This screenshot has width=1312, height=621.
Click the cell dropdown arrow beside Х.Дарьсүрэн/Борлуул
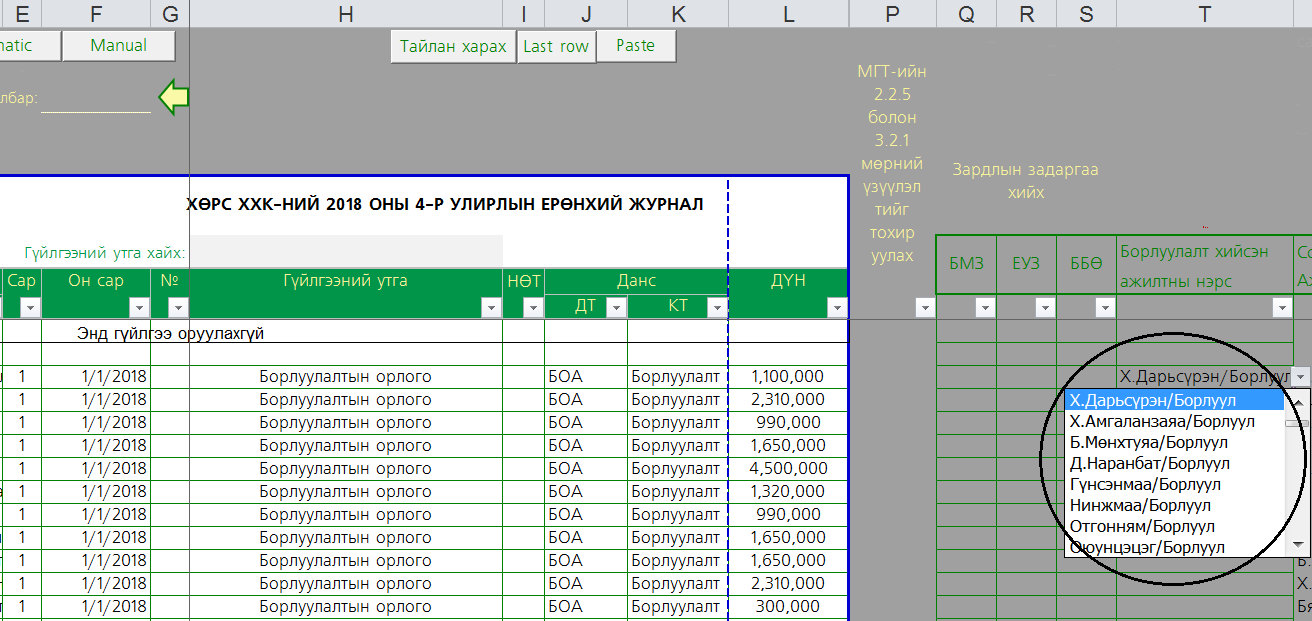pos(1300,377)
